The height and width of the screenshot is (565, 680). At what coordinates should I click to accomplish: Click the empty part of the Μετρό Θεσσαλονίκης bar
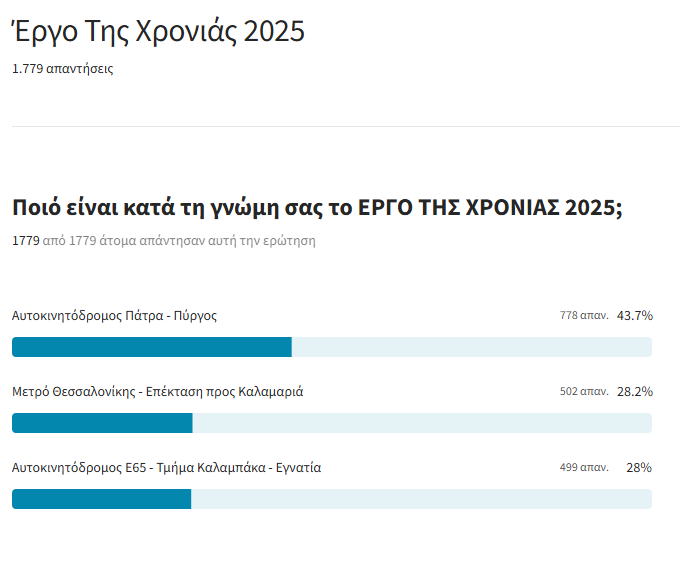coord(420,423)
